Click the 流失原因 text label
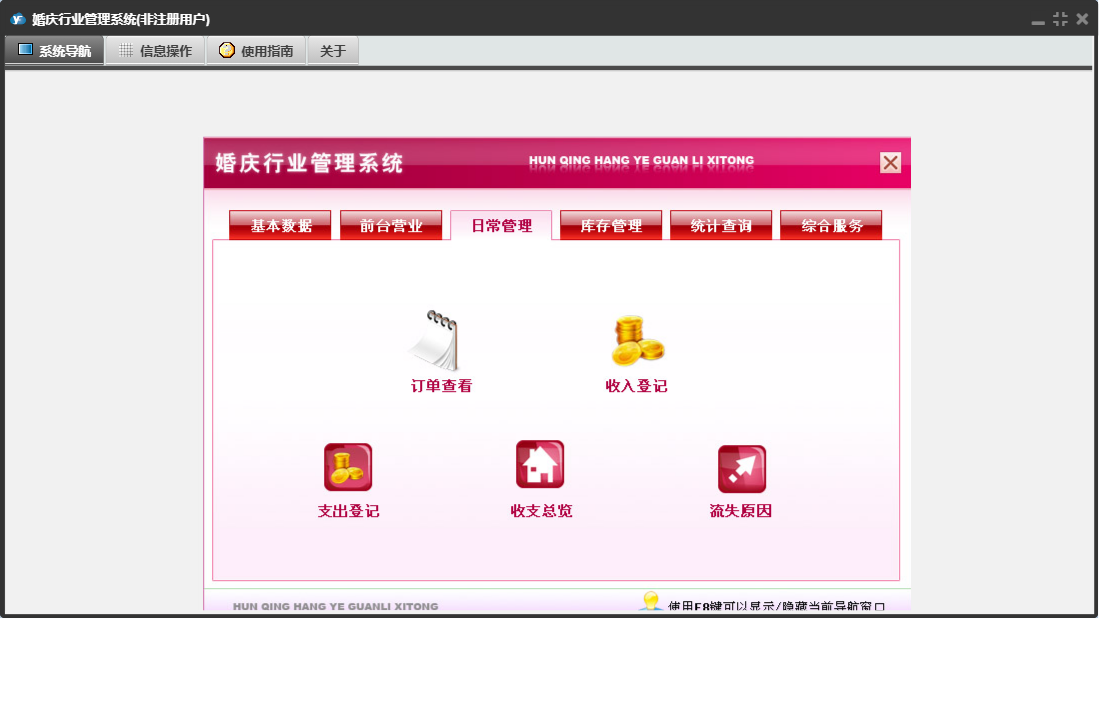The width and height of the screenshot is (1099, 723). click(741, 511)
